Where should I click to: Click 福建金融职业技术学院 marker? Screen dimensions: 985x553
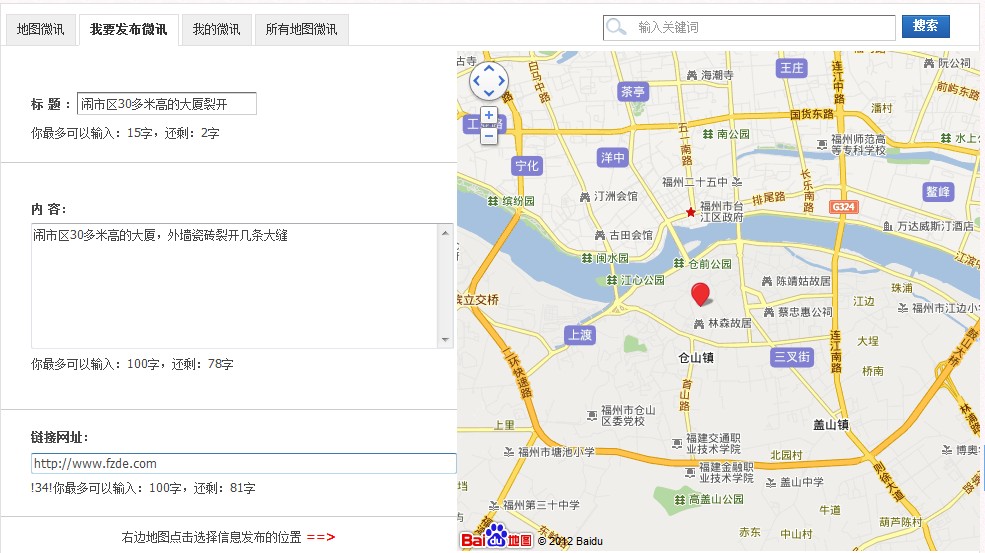[x=719, y=473]
